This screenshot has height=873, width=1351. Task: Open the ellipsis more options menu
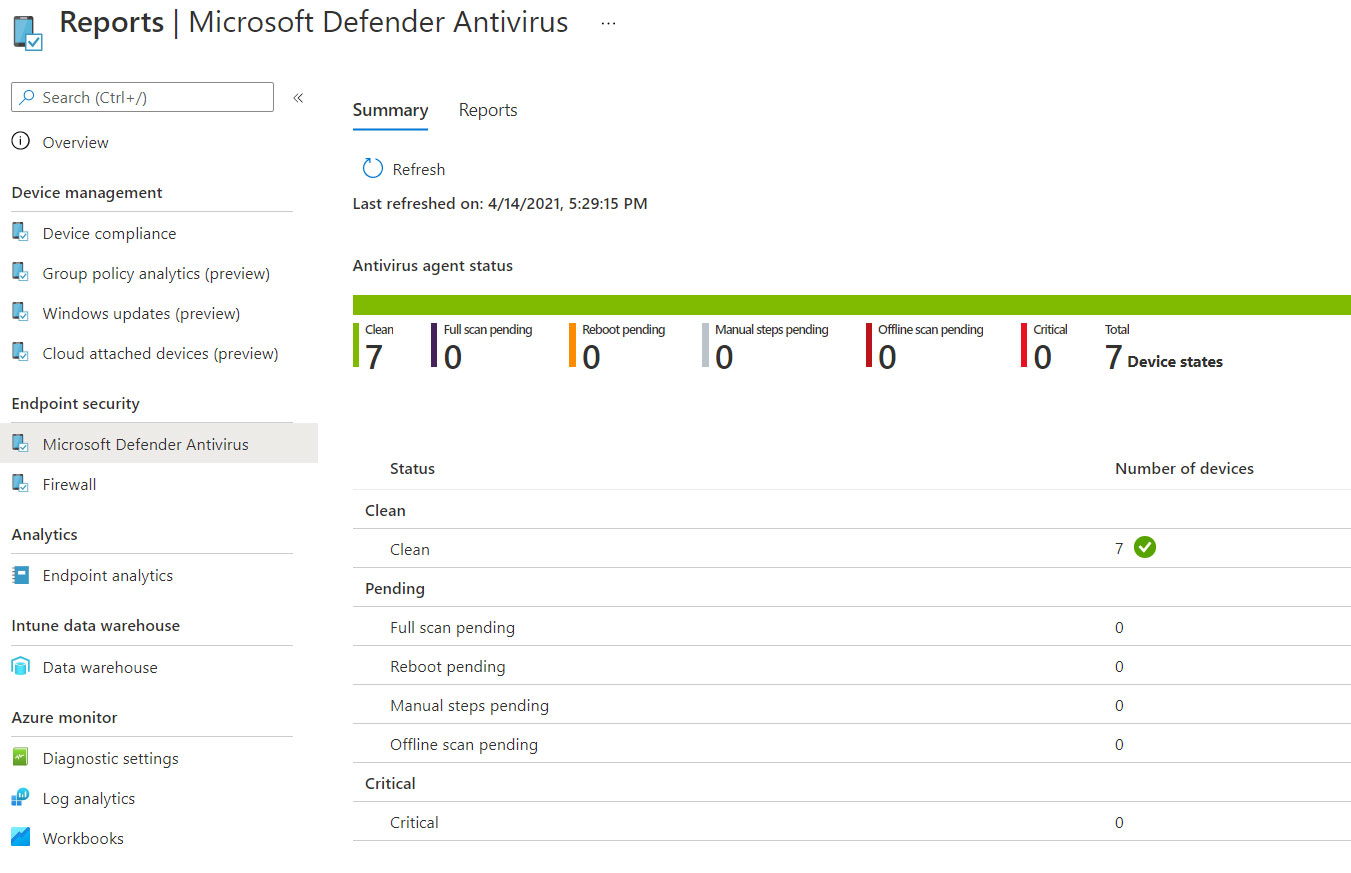click(608, 24)
